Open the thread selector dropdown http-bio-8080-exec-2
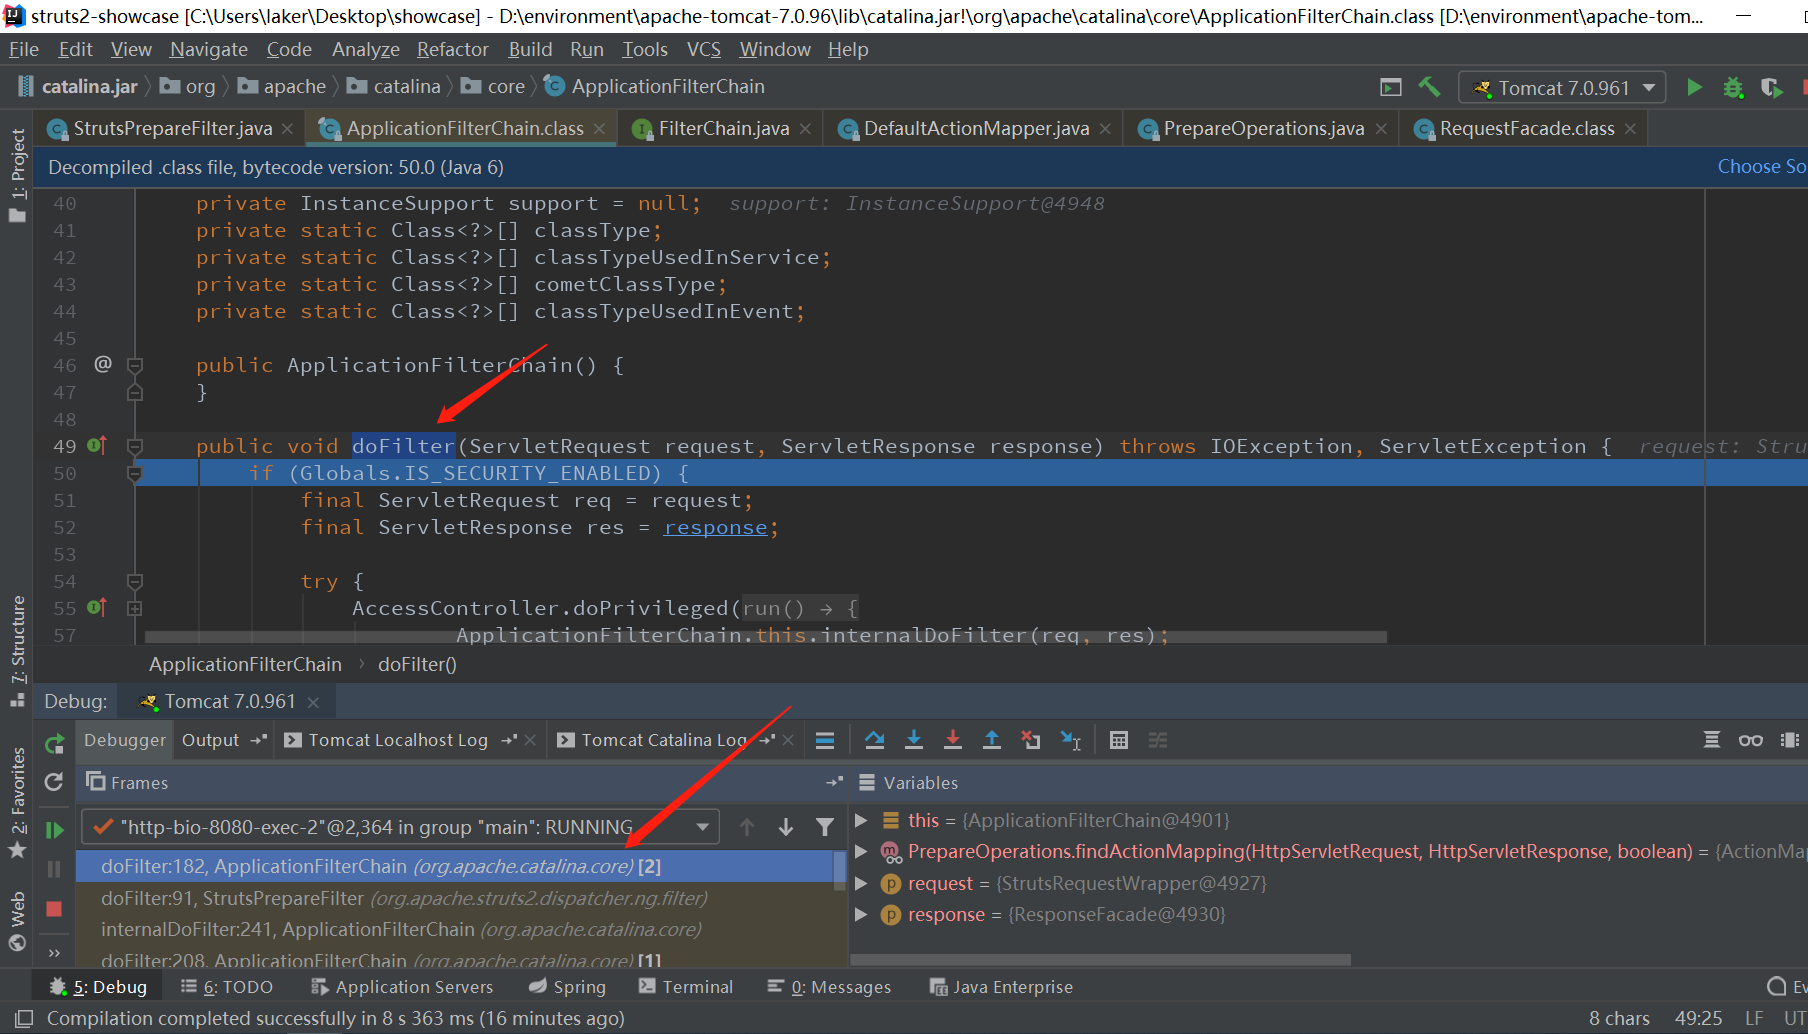 (x=400, y=827)
